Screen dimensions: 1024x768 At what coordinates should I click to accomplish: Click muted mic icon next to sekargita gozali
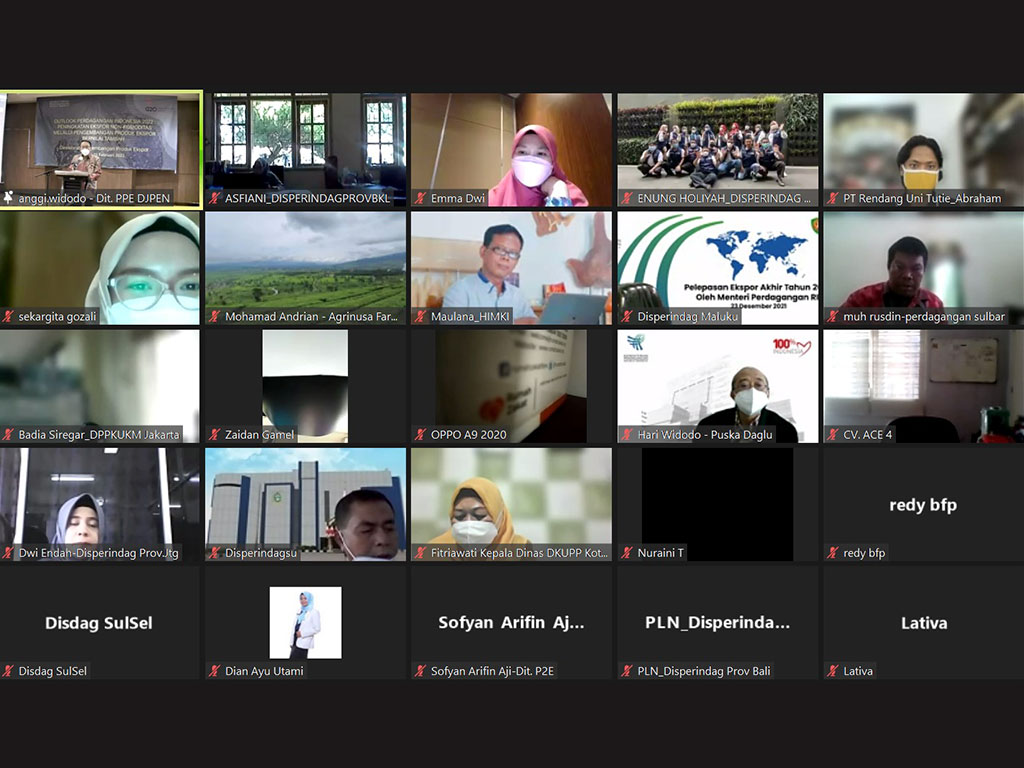pyautogui.click(x=9, y=317)
